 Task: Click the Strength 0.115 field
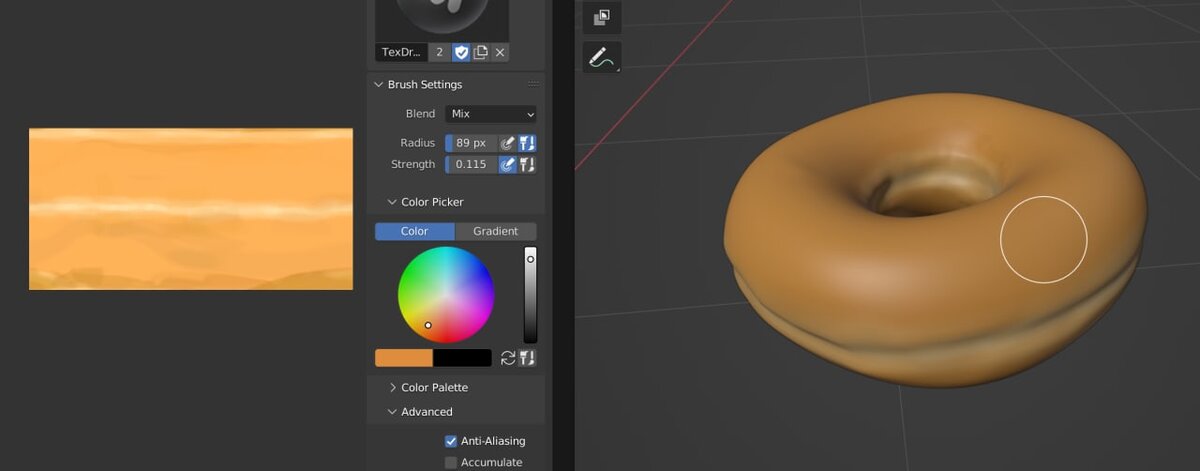point(471,164)
